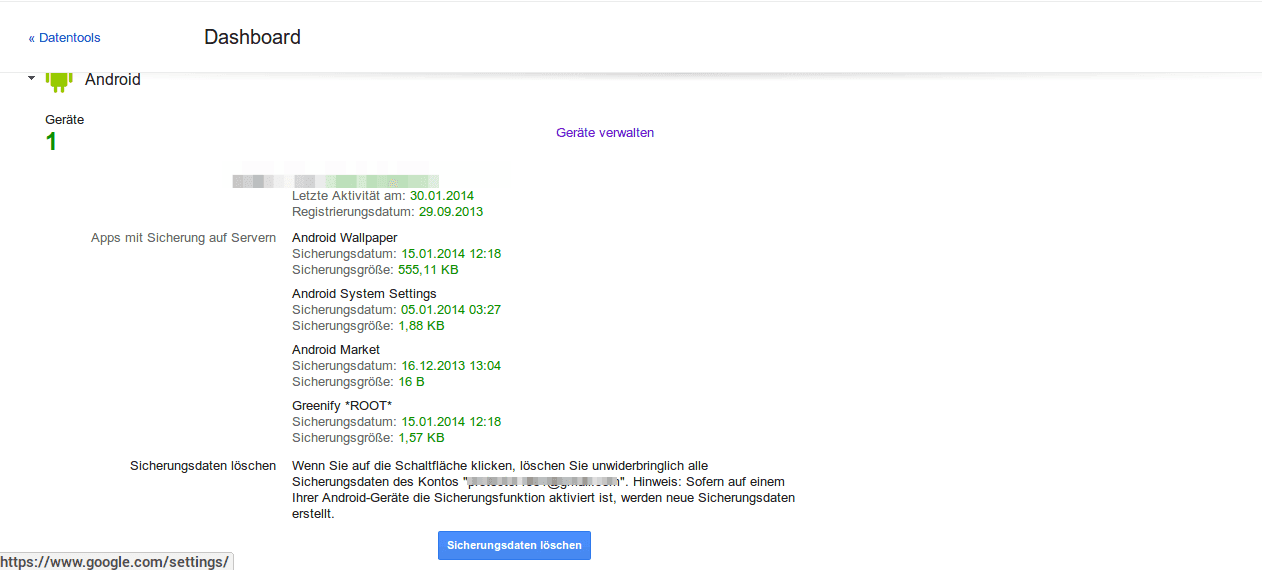The width and height of the screenshot is (1262, 570).
Task: Click the 555,11 KB backup size
Action: (428, 270)
